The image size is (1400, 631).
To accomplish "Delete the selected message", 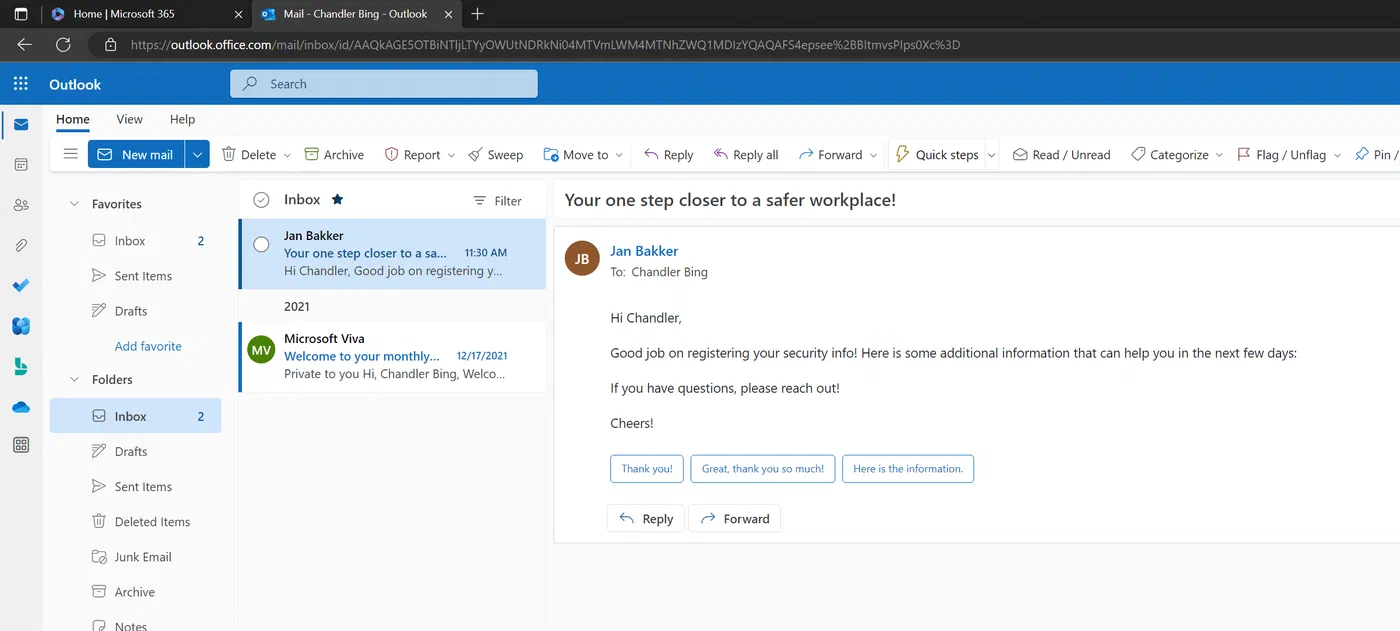I will click(249, 155).
